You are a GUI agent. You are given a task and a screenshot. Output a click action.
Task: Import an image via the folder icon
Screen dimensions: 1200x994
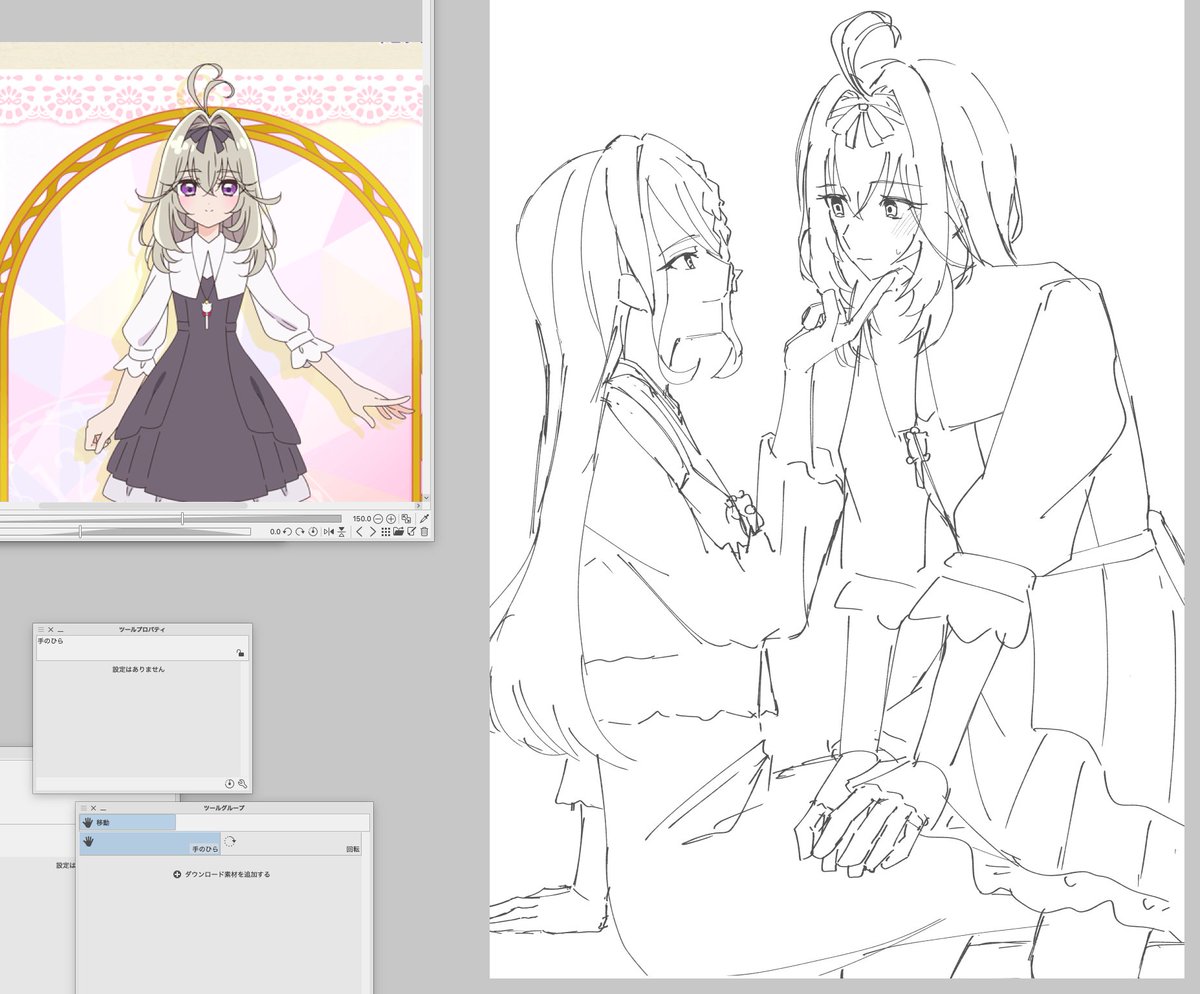(398, 532)
